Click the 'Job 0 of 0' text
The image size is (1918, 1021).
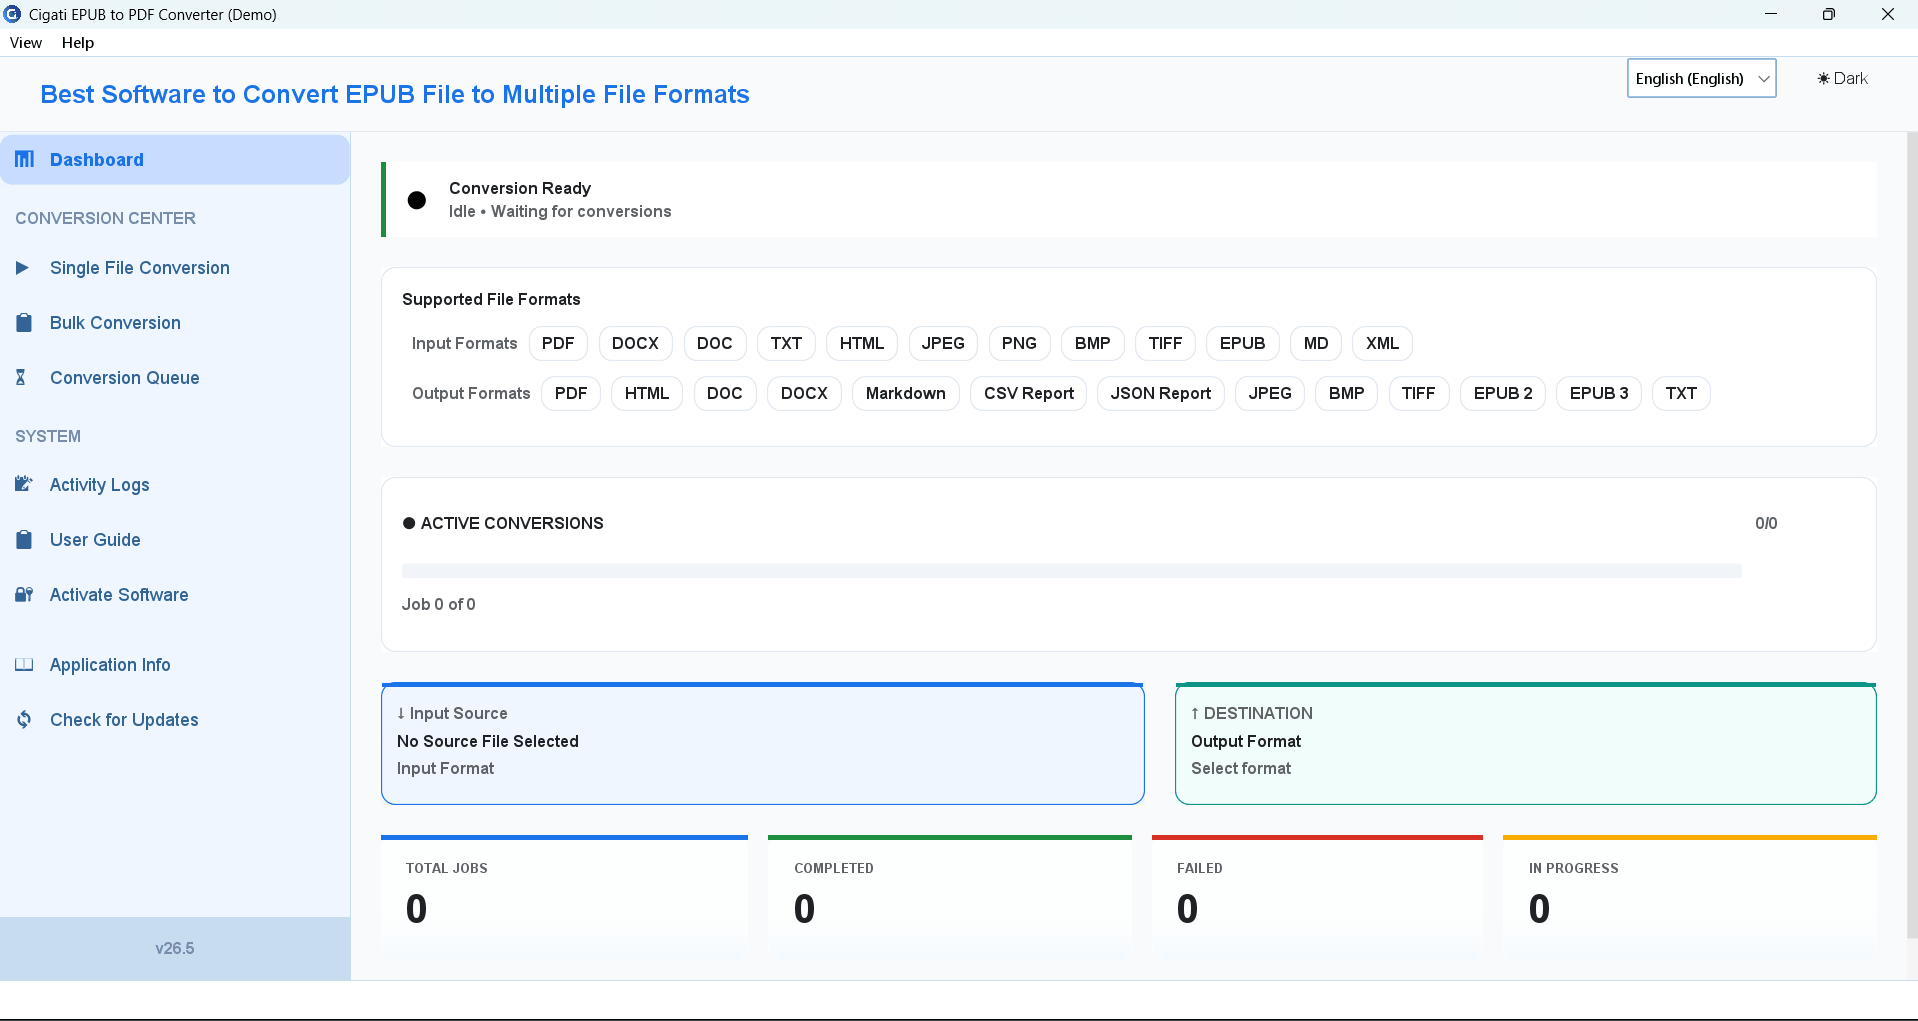(x=438, y=604)
